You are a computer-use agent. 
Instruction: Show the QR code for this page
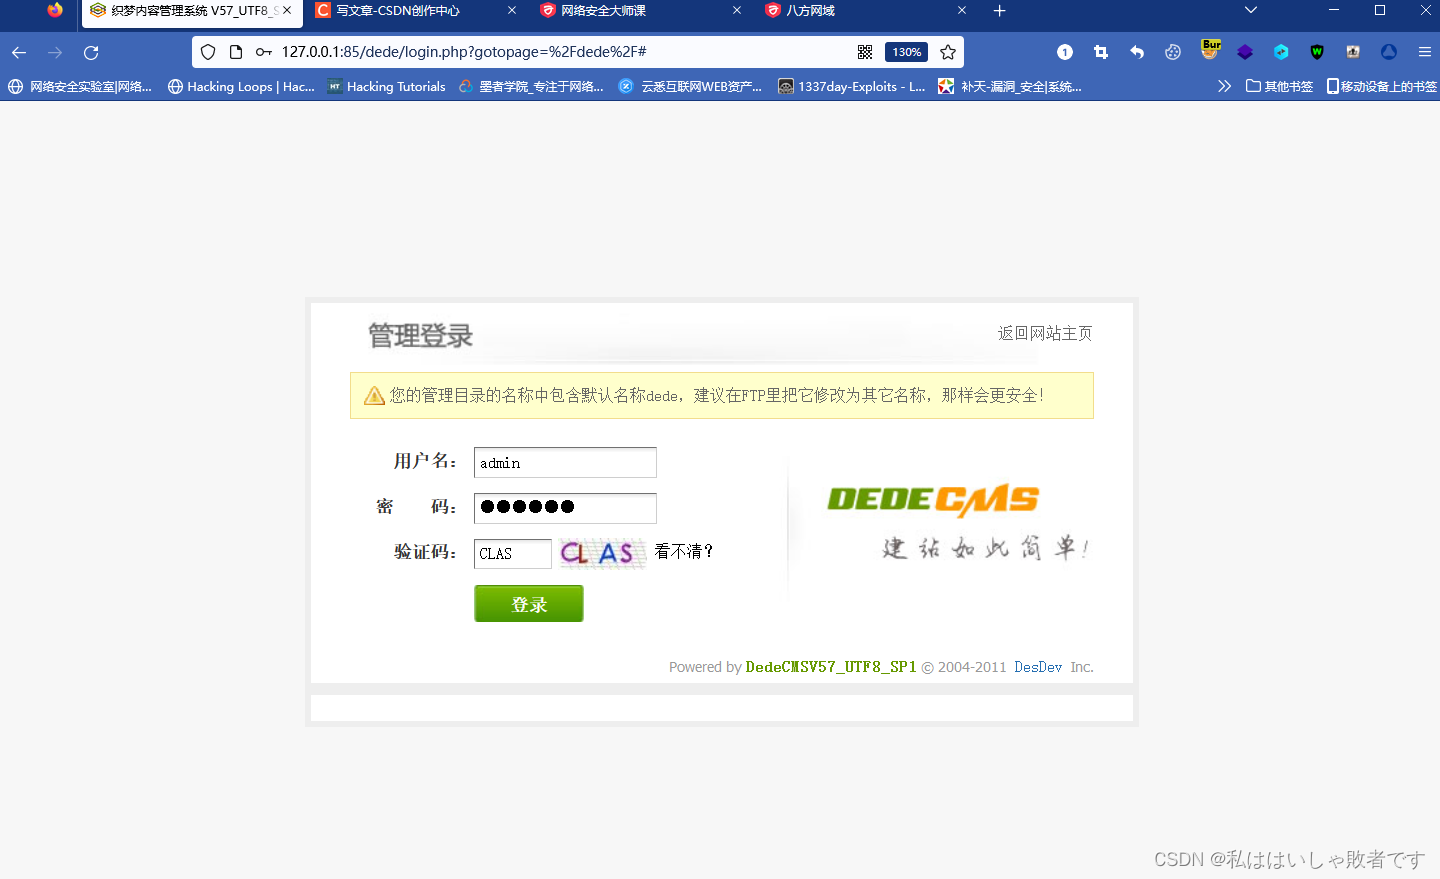(x=865, y=52)
